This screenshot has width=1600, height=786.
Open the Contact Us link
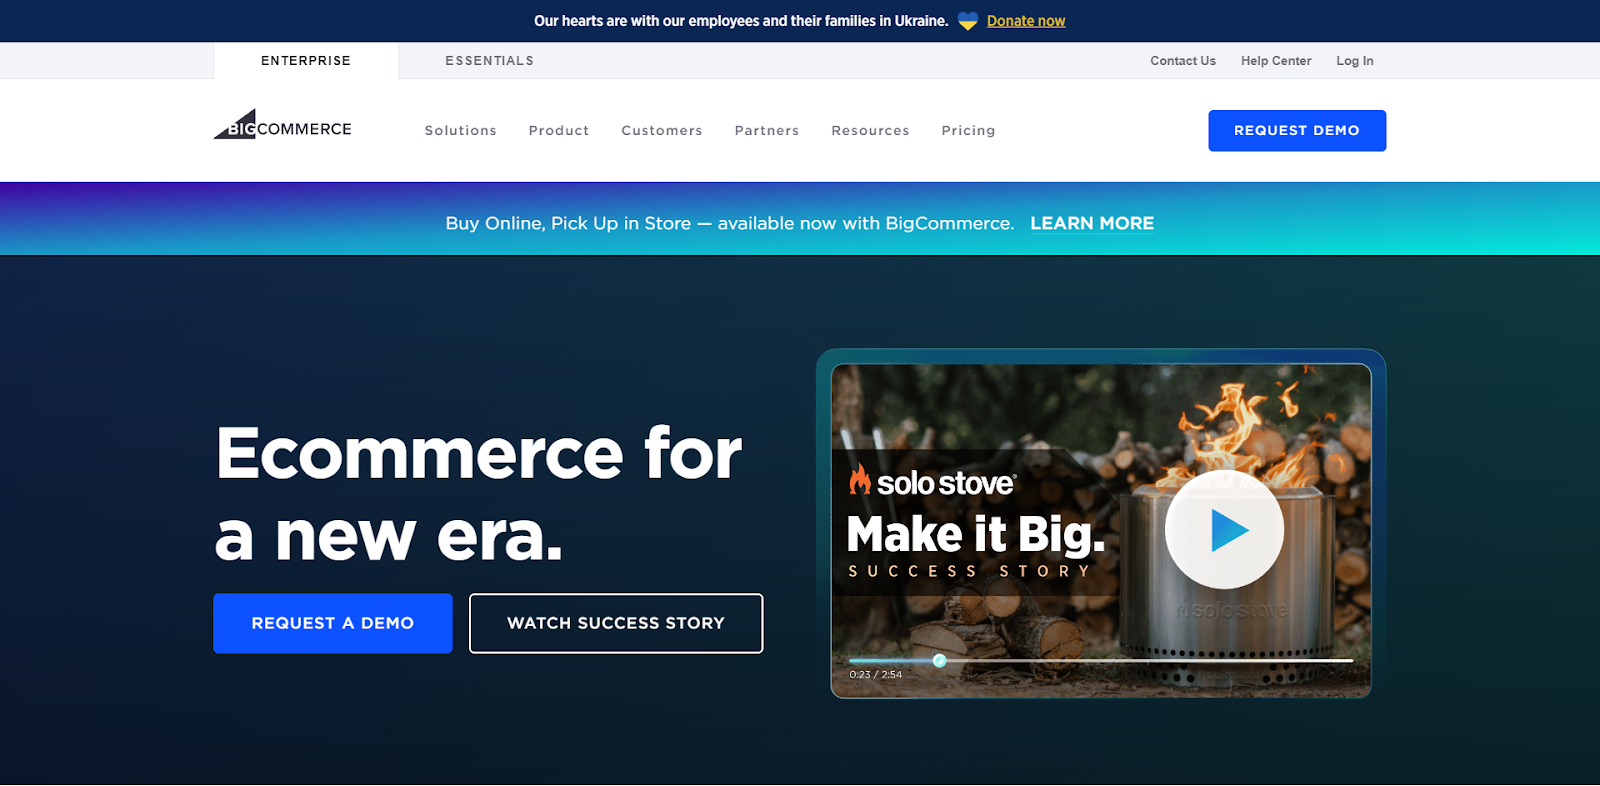[1183, 61]
